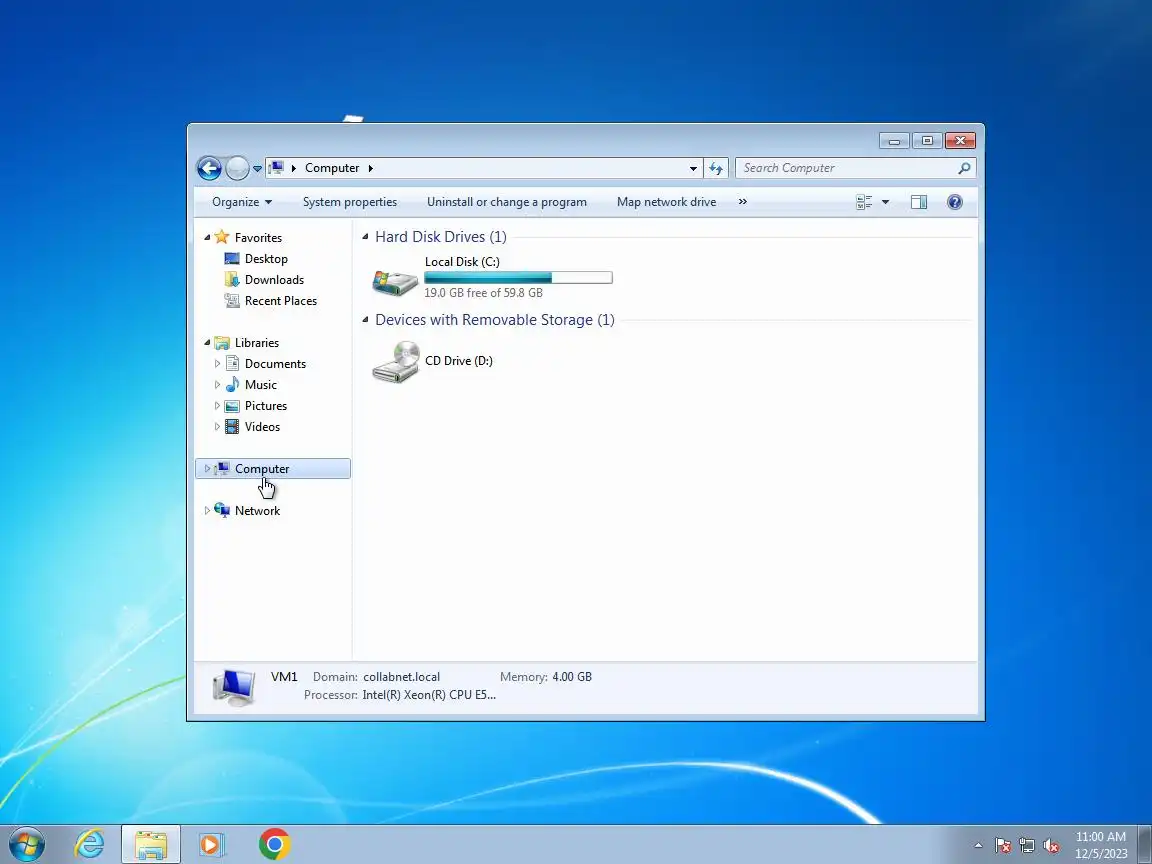Collapse Hard Disk Drives group
Viewport: 1152px width, 864px height.
point(365,237)
